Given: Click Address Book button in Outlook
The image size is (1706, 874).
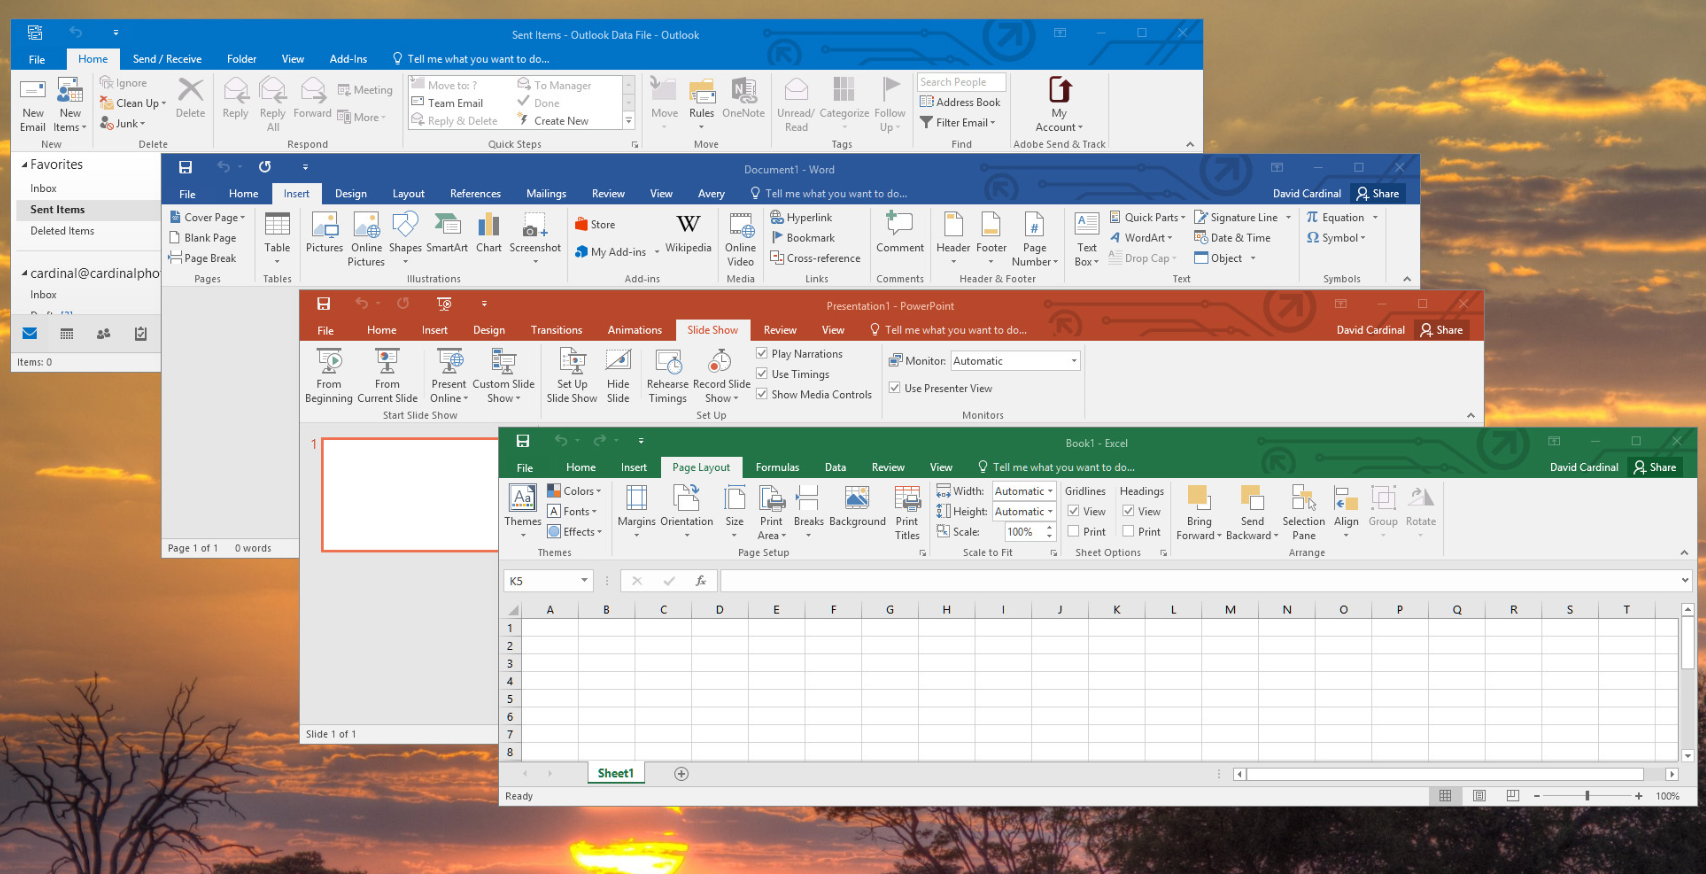Looking at the screenshot, I should coord(960,102).
